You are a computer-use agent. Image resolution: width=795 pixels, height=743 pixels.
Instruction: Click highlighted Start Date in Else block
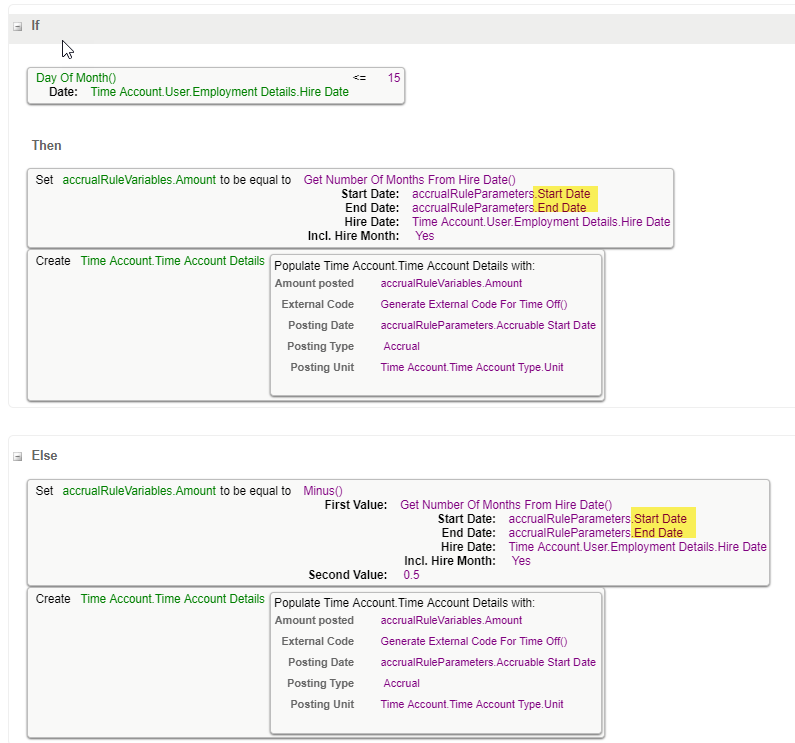pyautogui.click(x=660, y=519)
